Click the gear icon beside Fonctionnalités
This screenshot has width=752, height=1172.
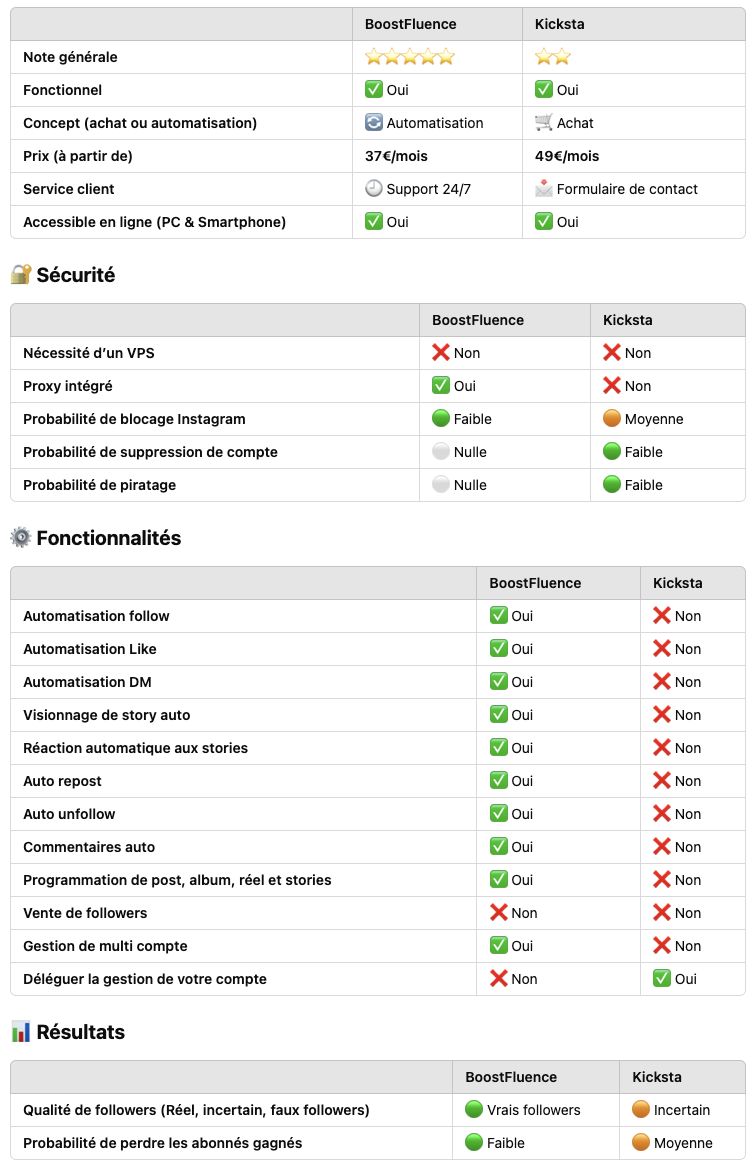point(21,537)
